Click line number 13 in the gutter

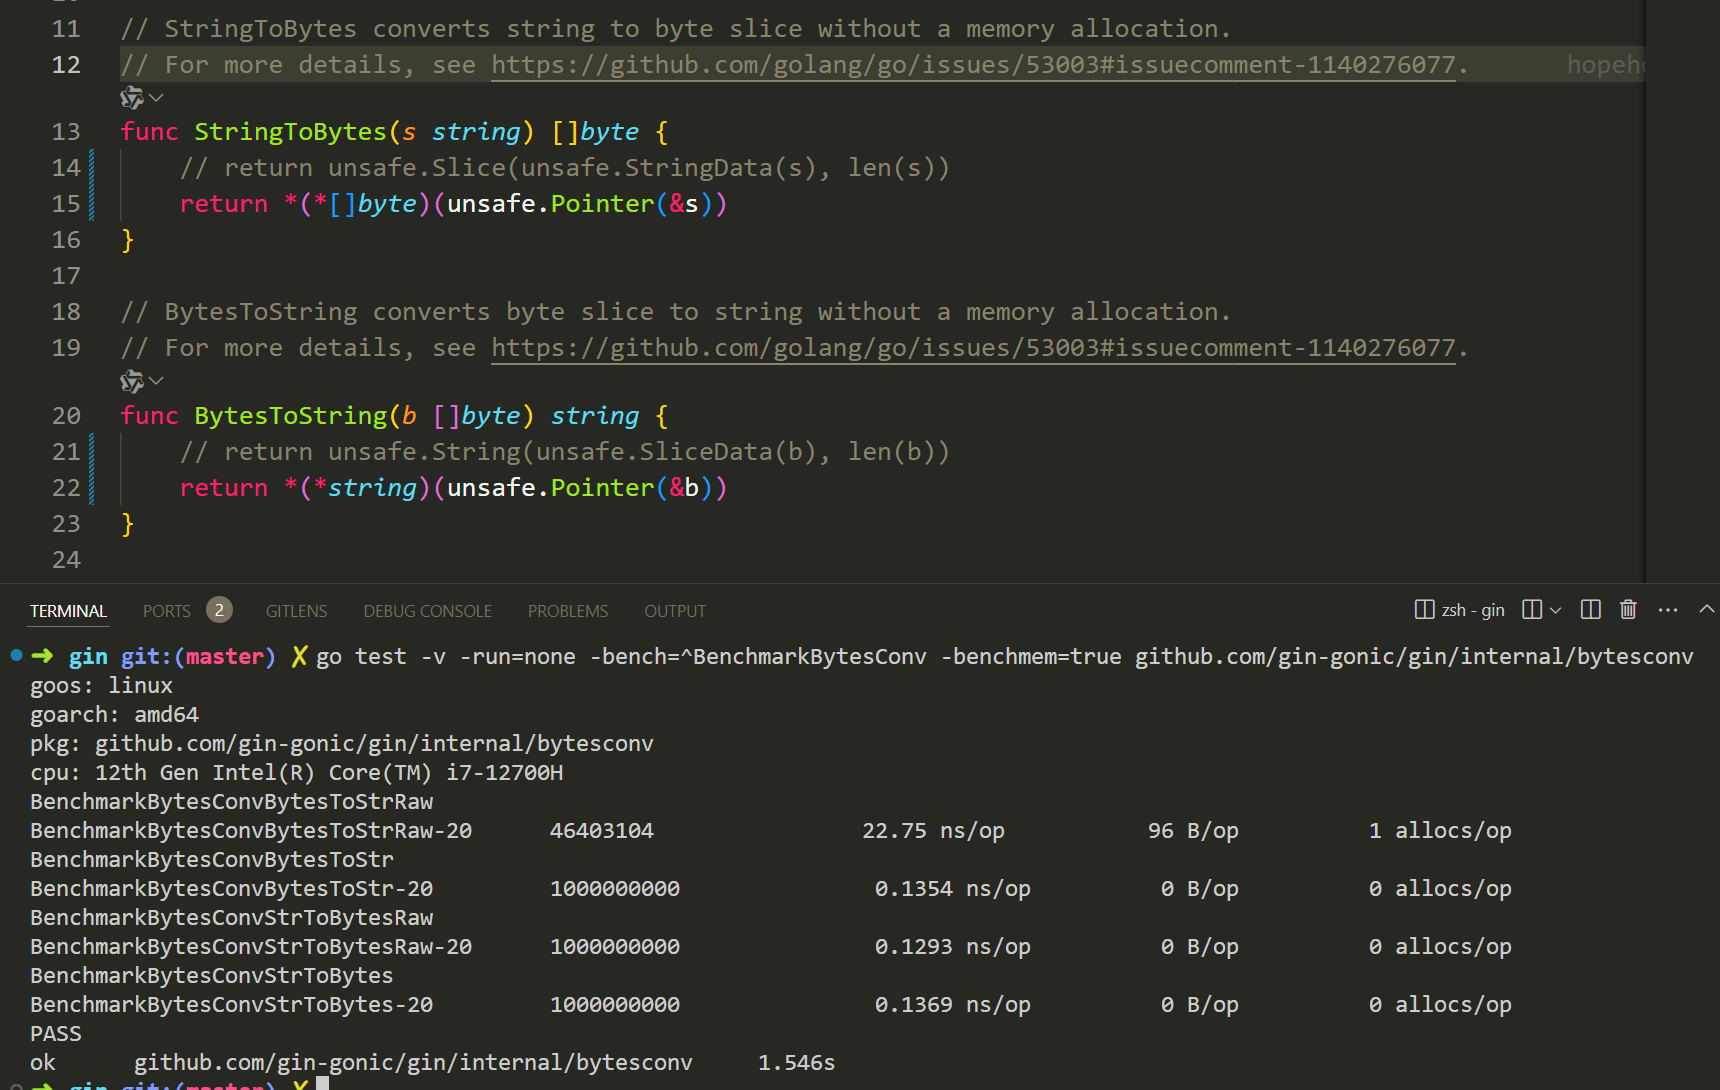tap(66, 132)
